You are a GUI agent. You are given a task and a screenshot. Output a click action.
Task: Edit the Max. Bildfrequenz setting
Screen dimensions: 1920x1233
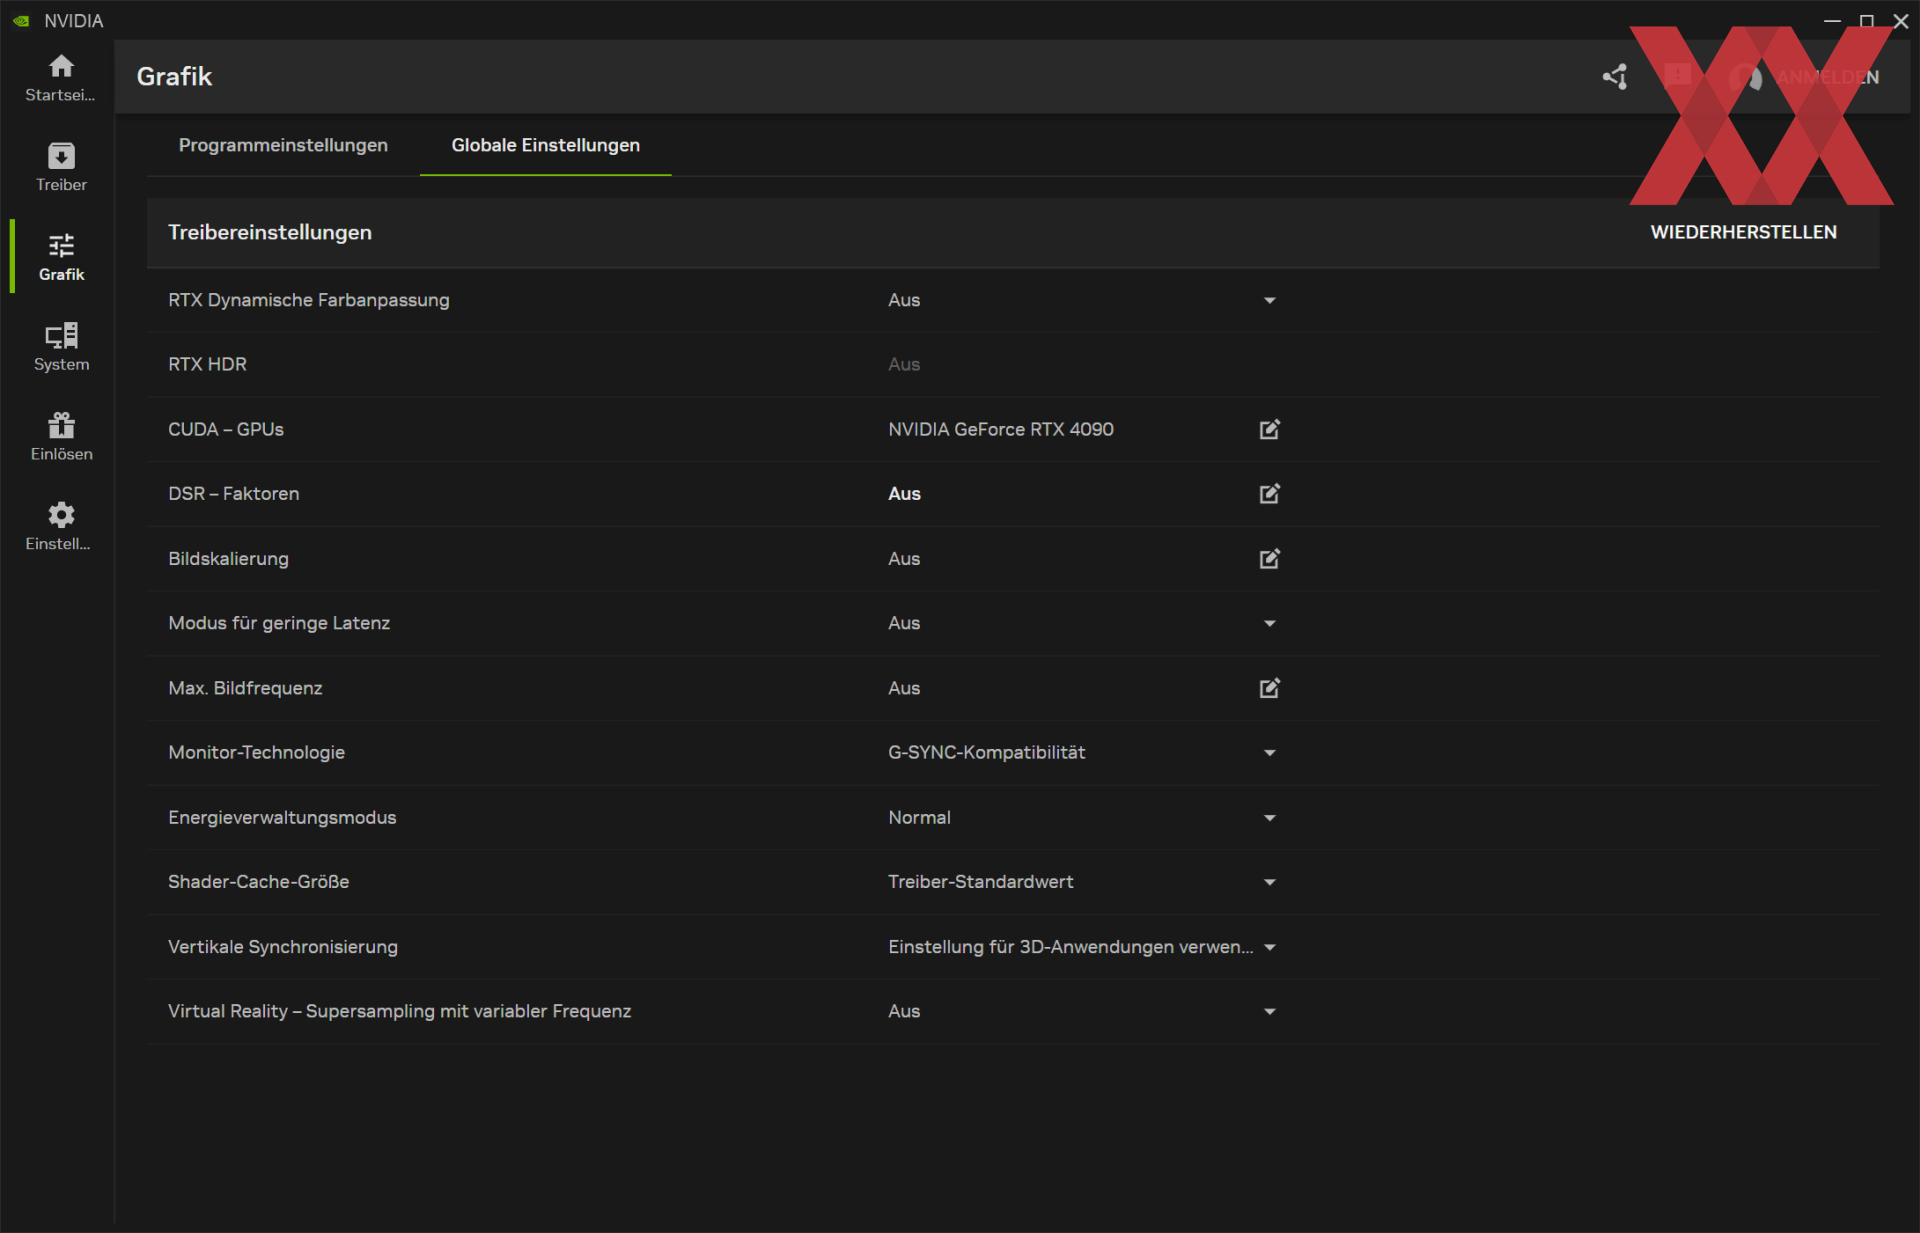pos(1269,688)
